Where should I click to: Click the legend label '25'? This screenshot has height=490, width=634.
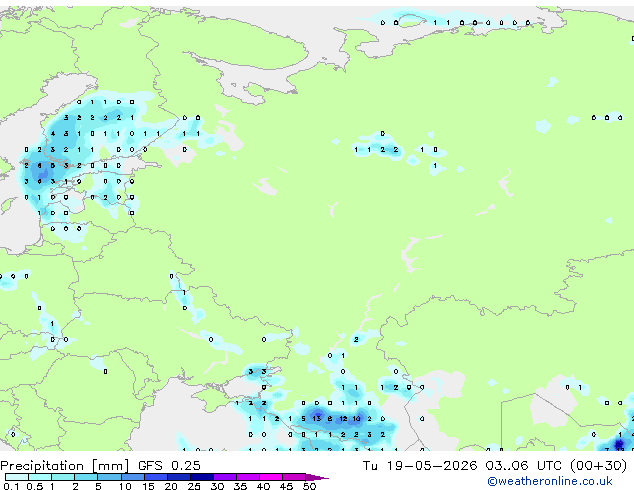pyautogui.click(x=194, y=486)
